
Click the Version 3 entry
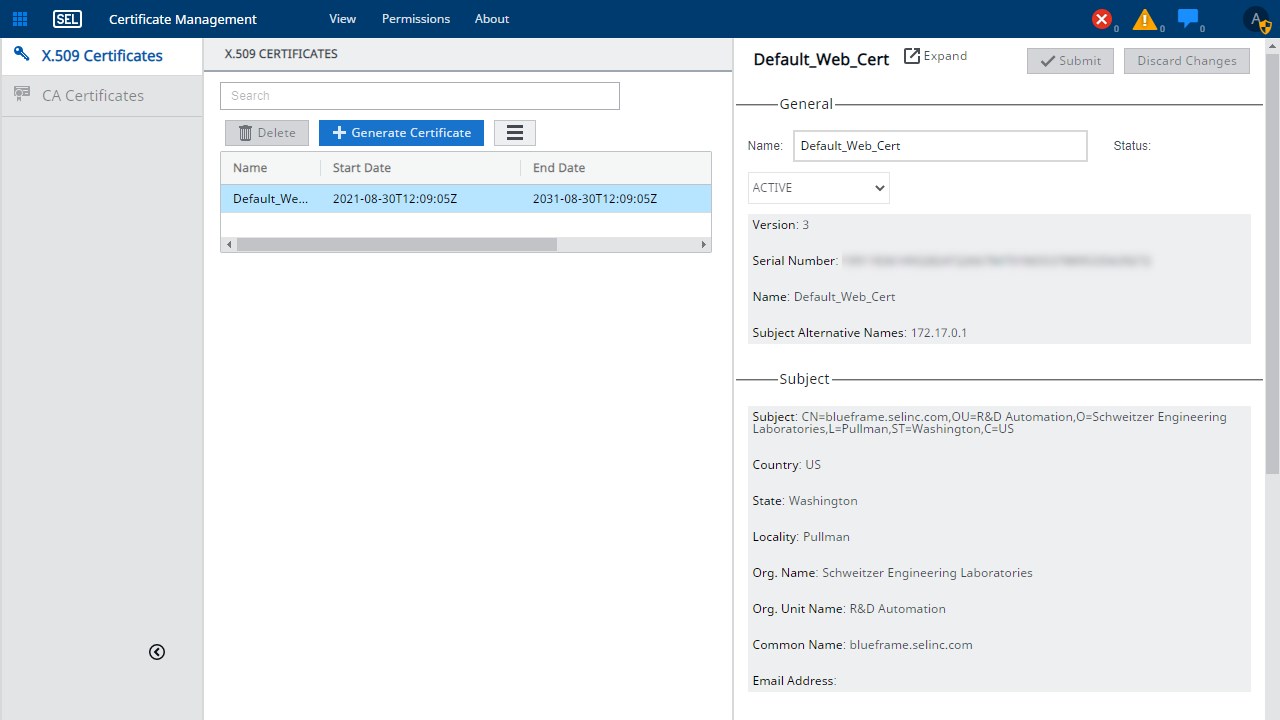point(781,225)
